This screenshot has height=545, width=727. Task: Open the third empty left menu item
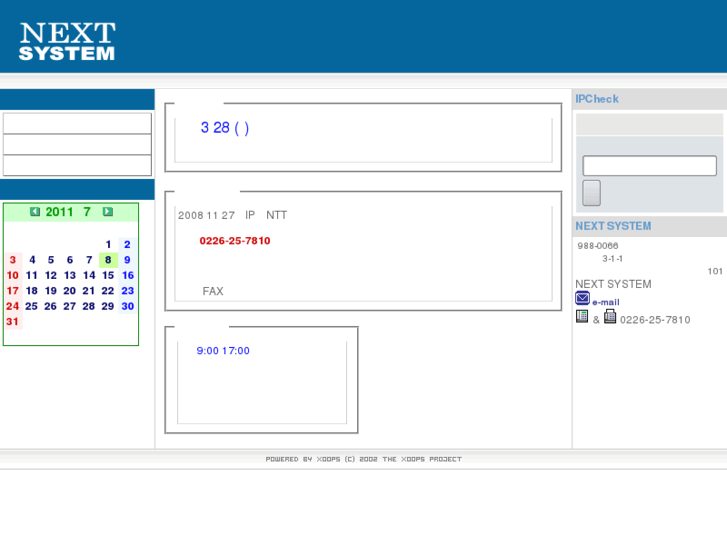tap(77, 165)
